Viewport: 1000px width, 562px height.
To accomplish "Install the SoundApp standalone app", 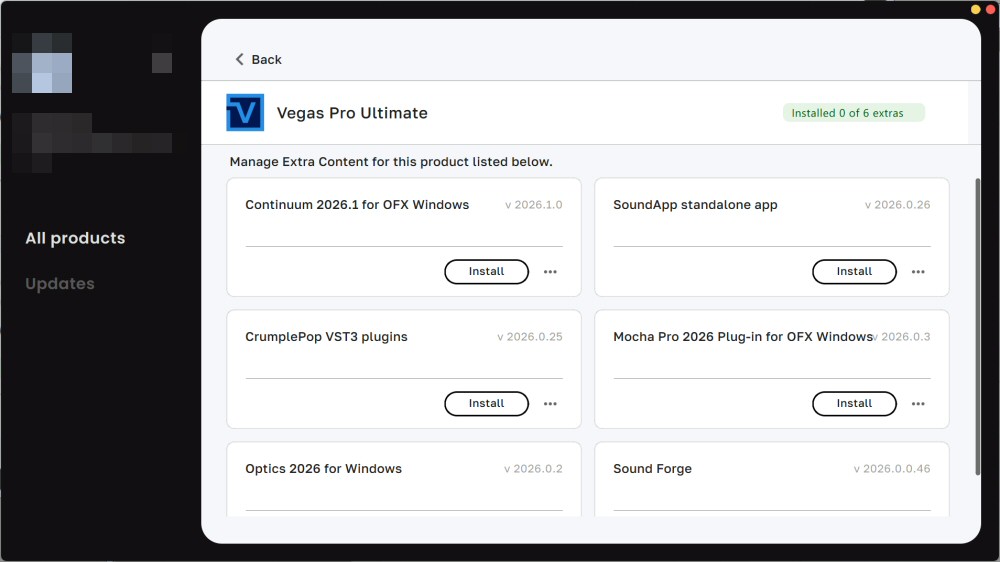I will pyautogui.click(x=854, y=272).
